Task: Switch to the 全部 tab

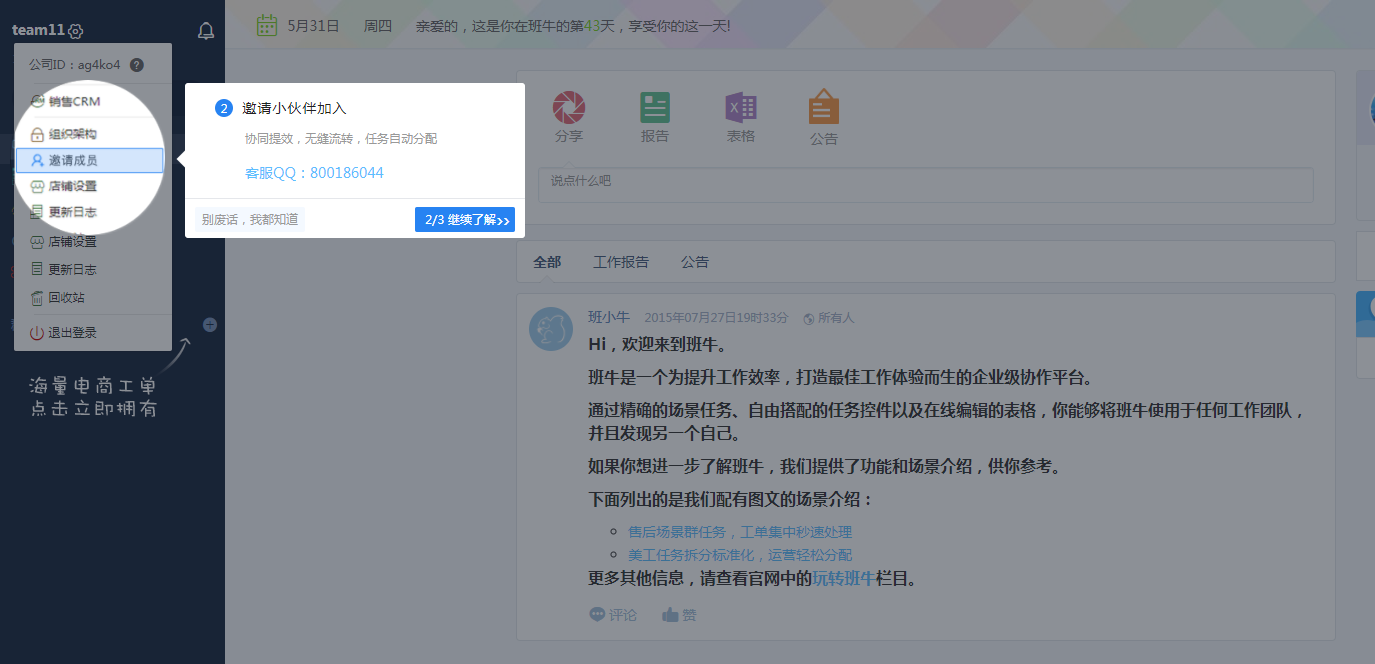Action: pos(547,262)
